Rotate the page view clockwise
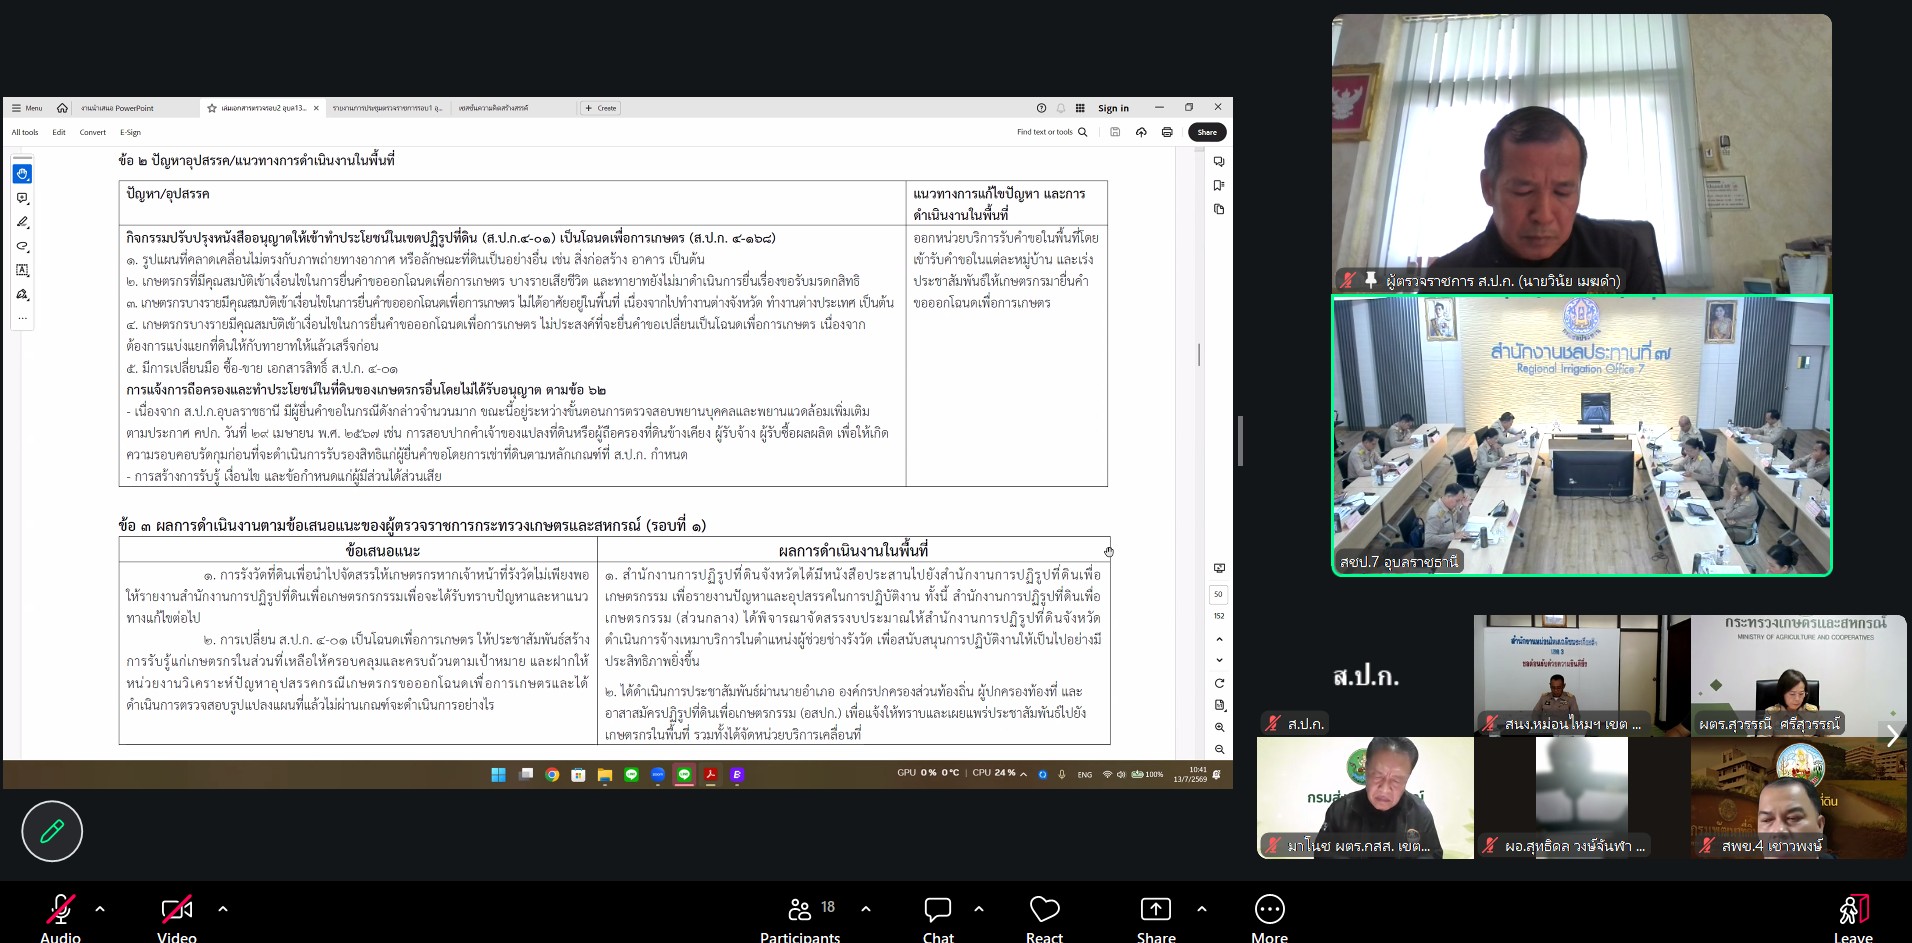Viewport: 1912px width, 943px height. pyautogui.click(x=1219, y=683)
